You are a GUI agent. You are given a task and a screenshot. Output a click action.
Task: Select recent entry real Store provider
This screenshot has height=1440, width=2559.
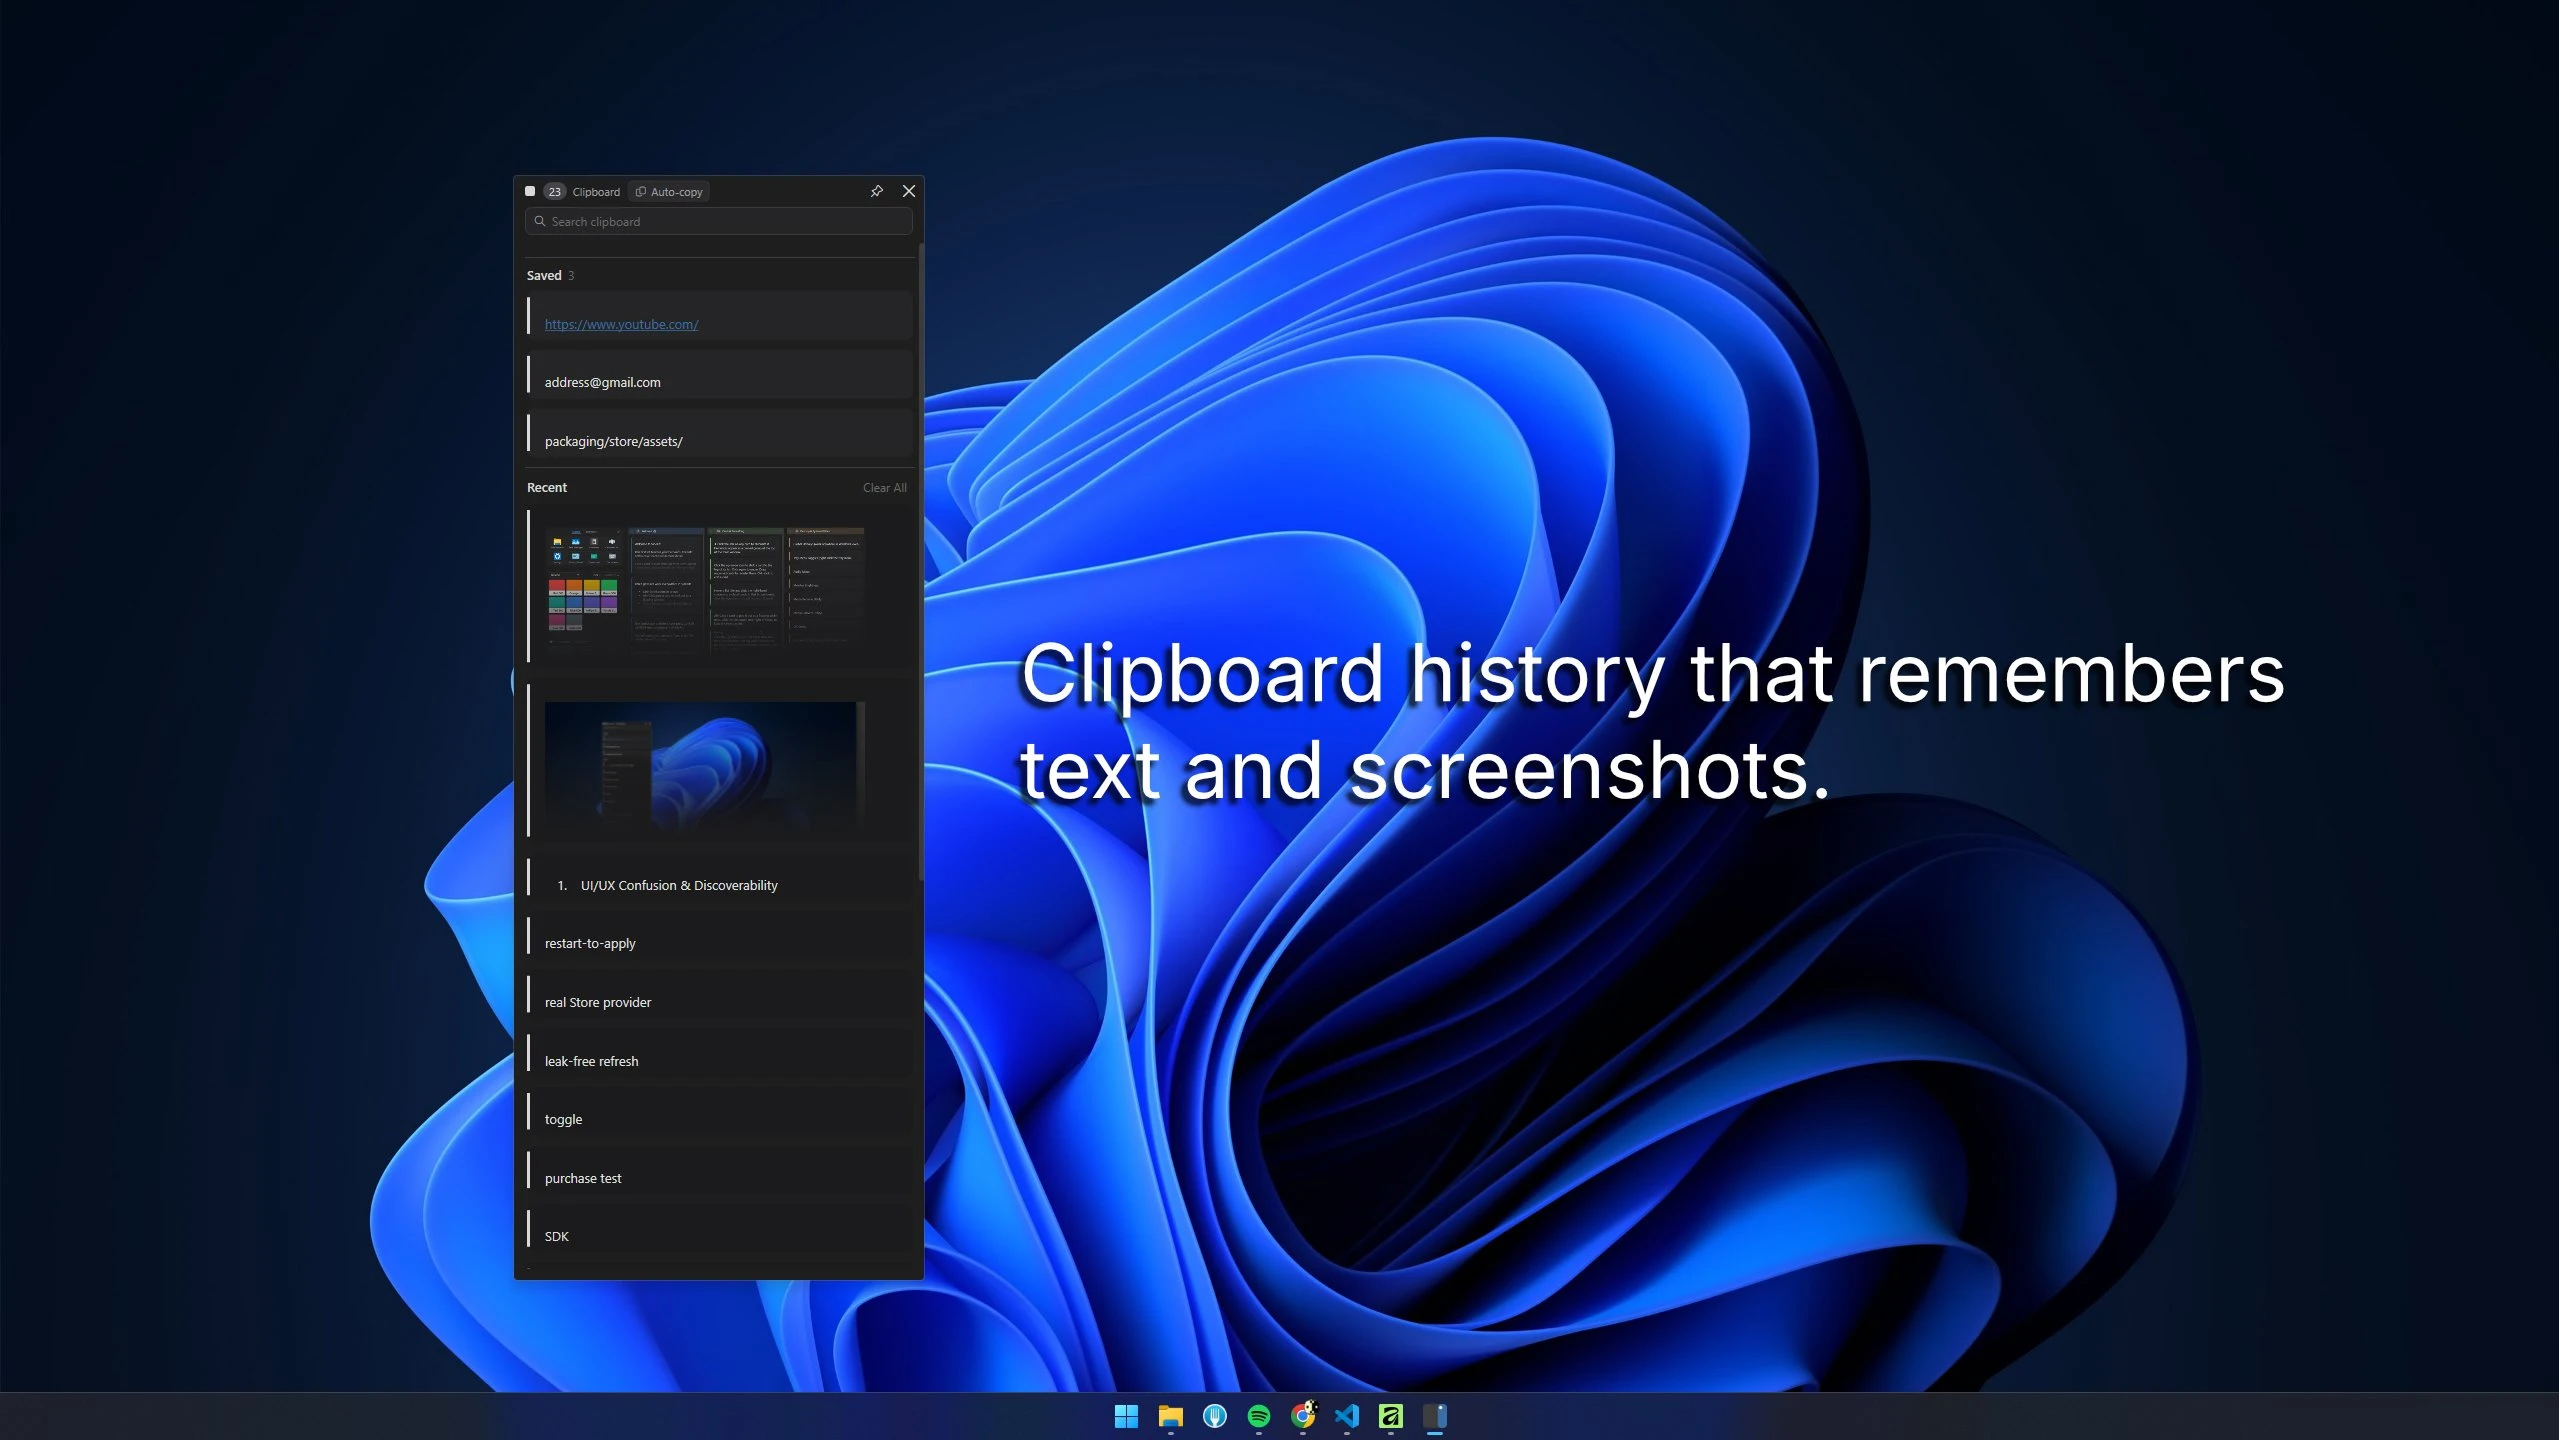pos(719,996)
